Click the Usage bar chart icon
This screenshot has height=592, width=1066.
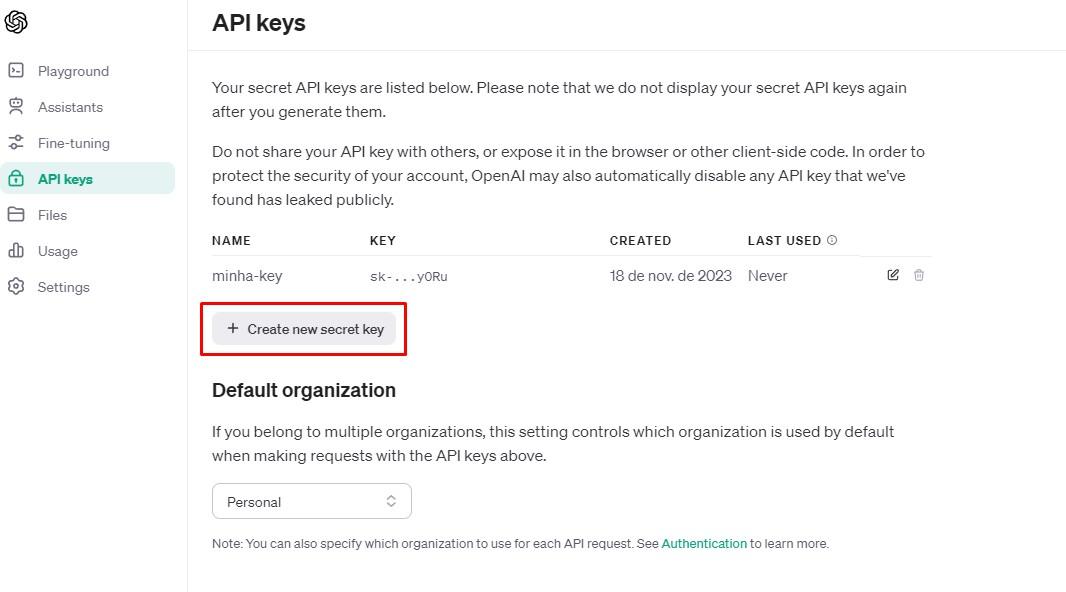pos(16,250)
